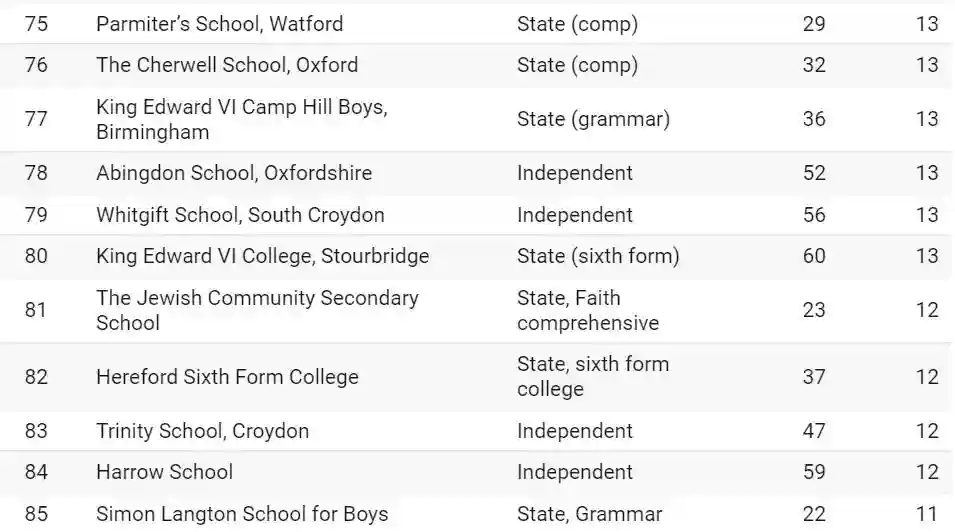This screenshot has height=532, width=955.
Task: Click King Edward VI Camp Hill Boys name
Action: 241,119
